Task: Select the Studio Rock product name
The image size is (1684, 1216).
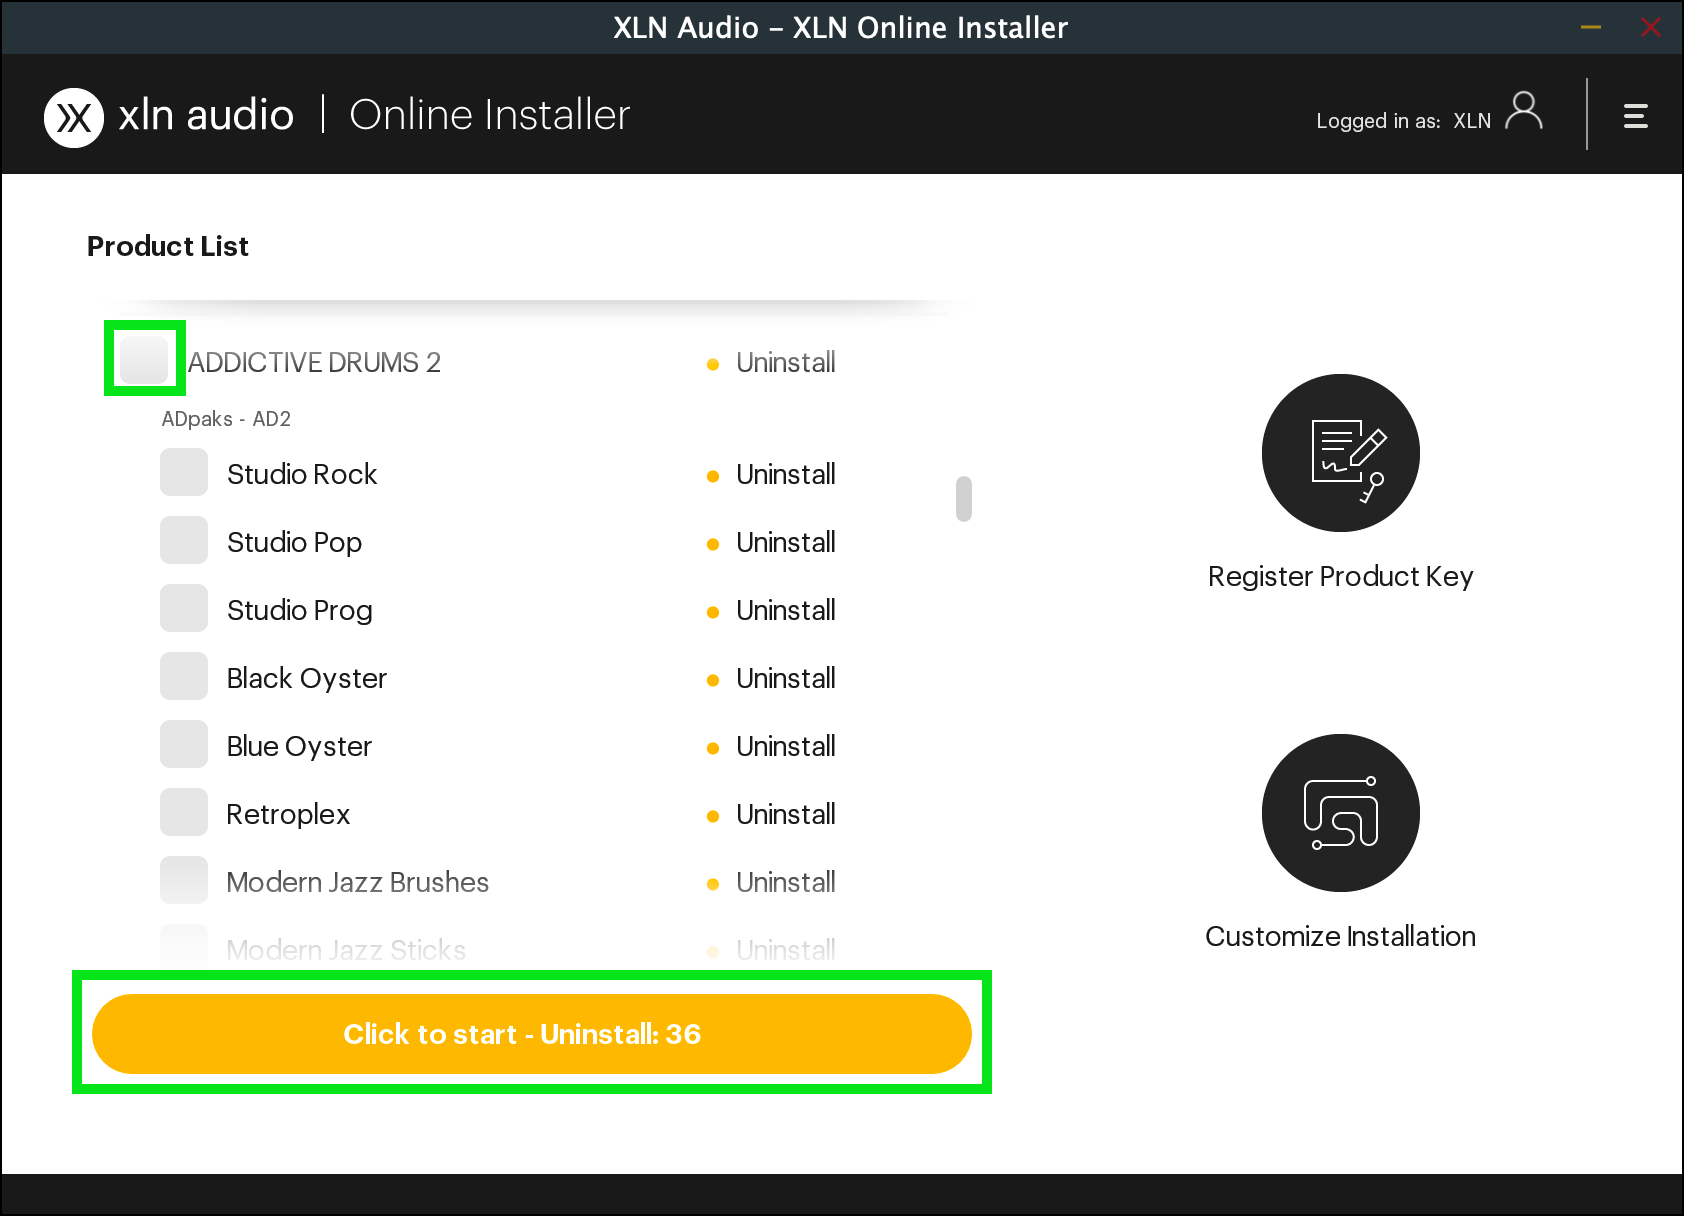Action: click(302, 474)
